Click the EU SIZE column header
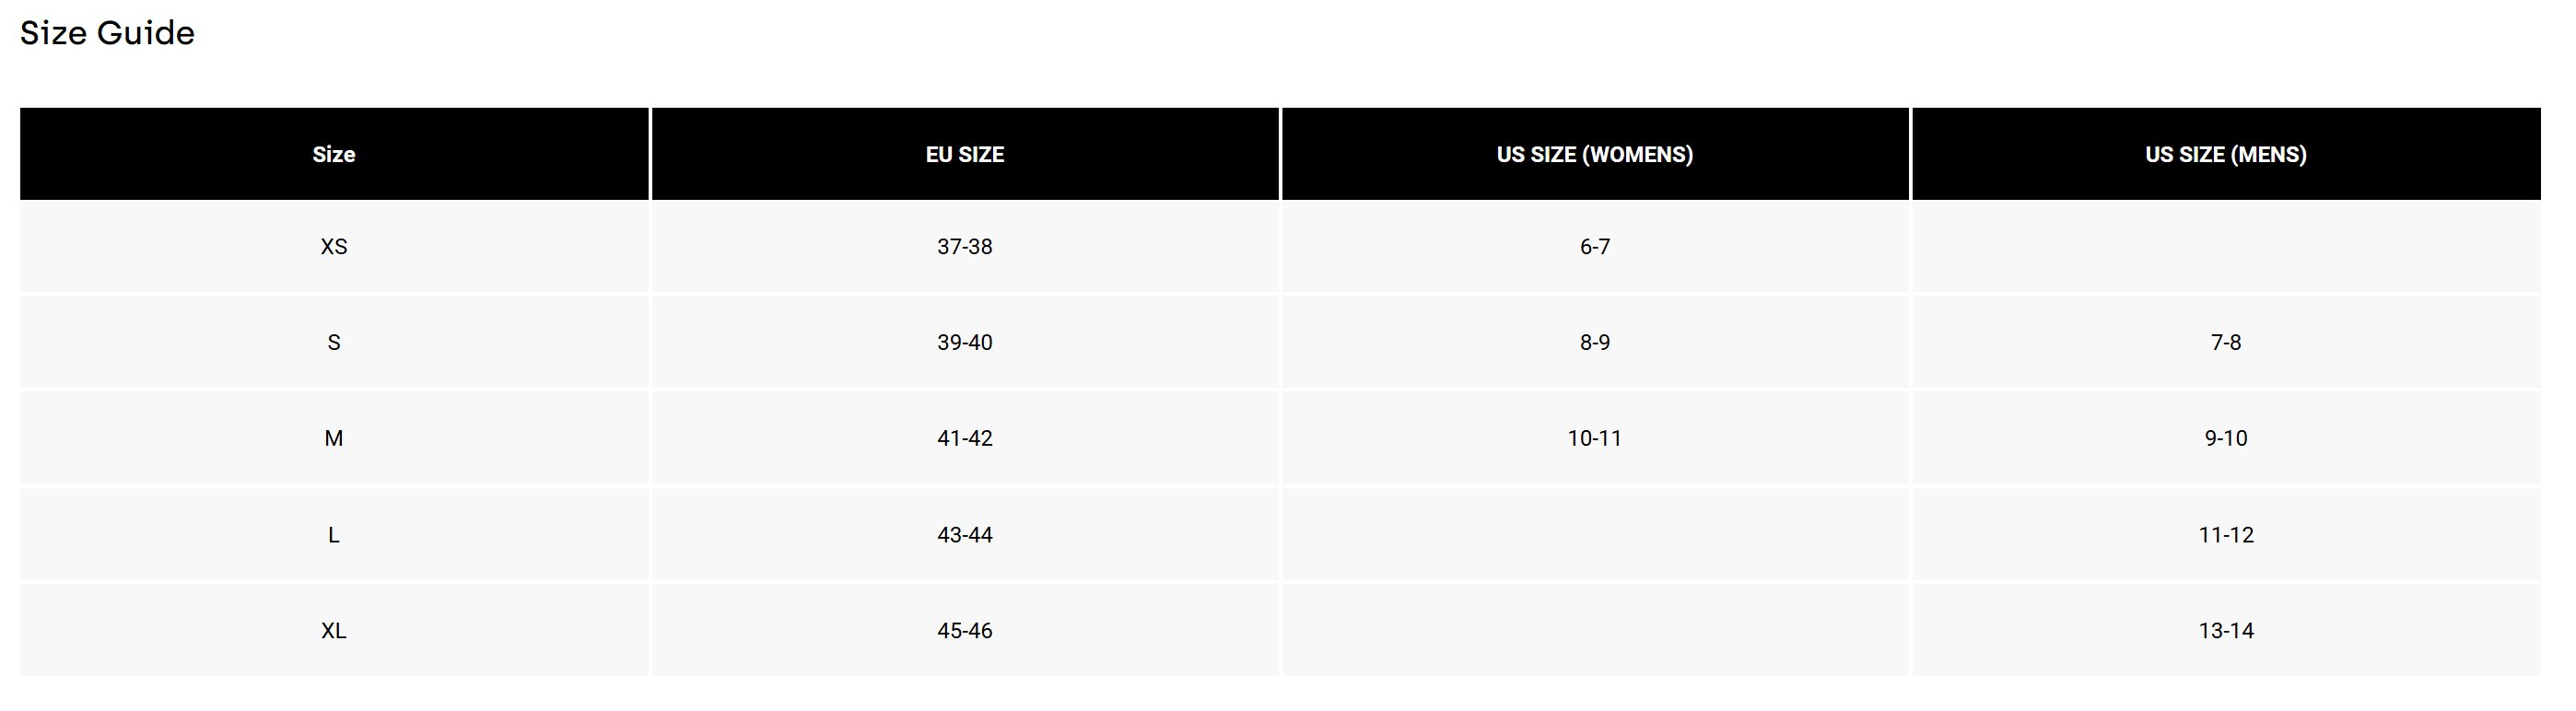 coord(965,154)
